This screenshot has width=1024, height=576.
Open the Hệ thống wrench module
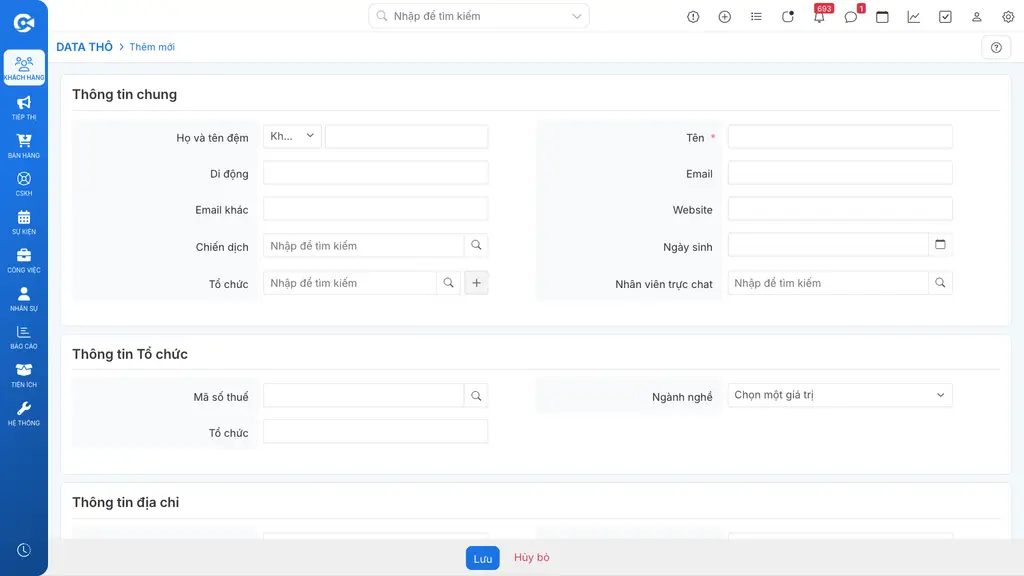click(x=24, y=413)
